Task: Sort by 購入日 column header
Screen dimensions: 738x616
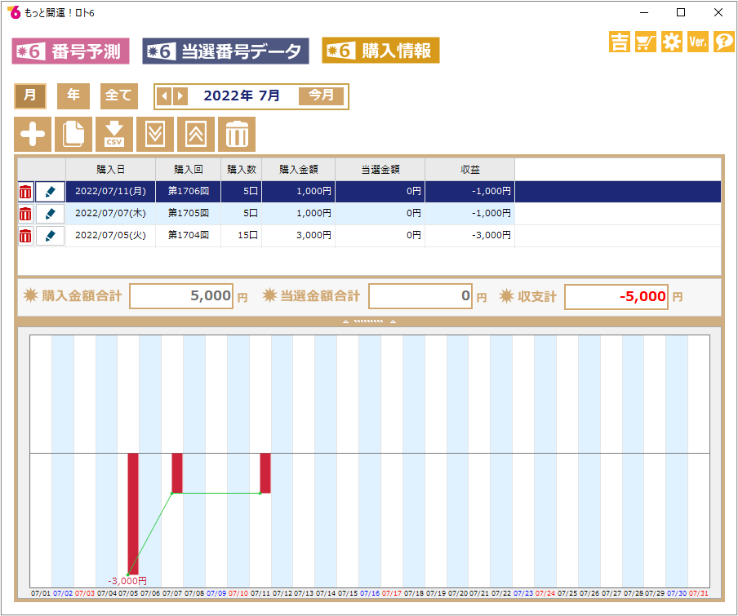Action: (x=111, y=169)
